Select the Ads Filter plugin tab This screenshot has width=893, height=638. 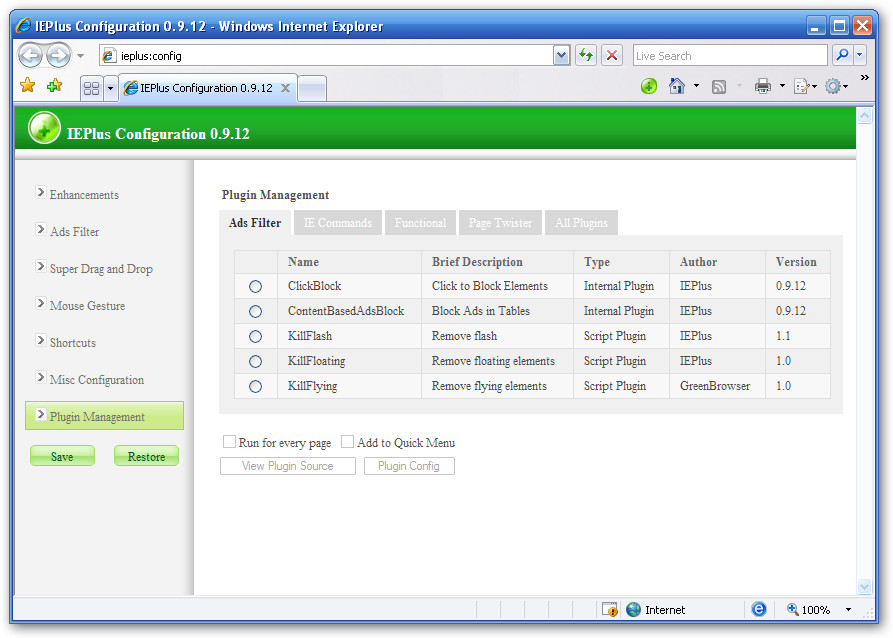click(255, 223)
